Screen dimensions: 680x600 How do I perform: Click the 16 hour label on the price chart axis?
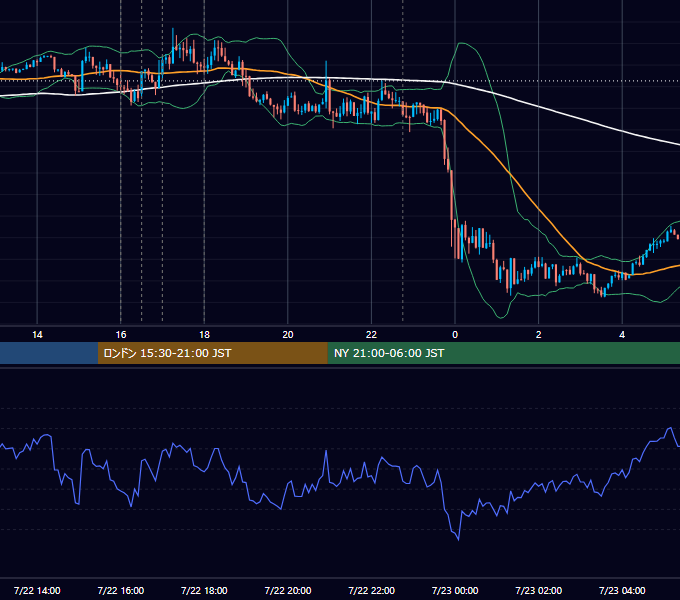pos(121,335)
